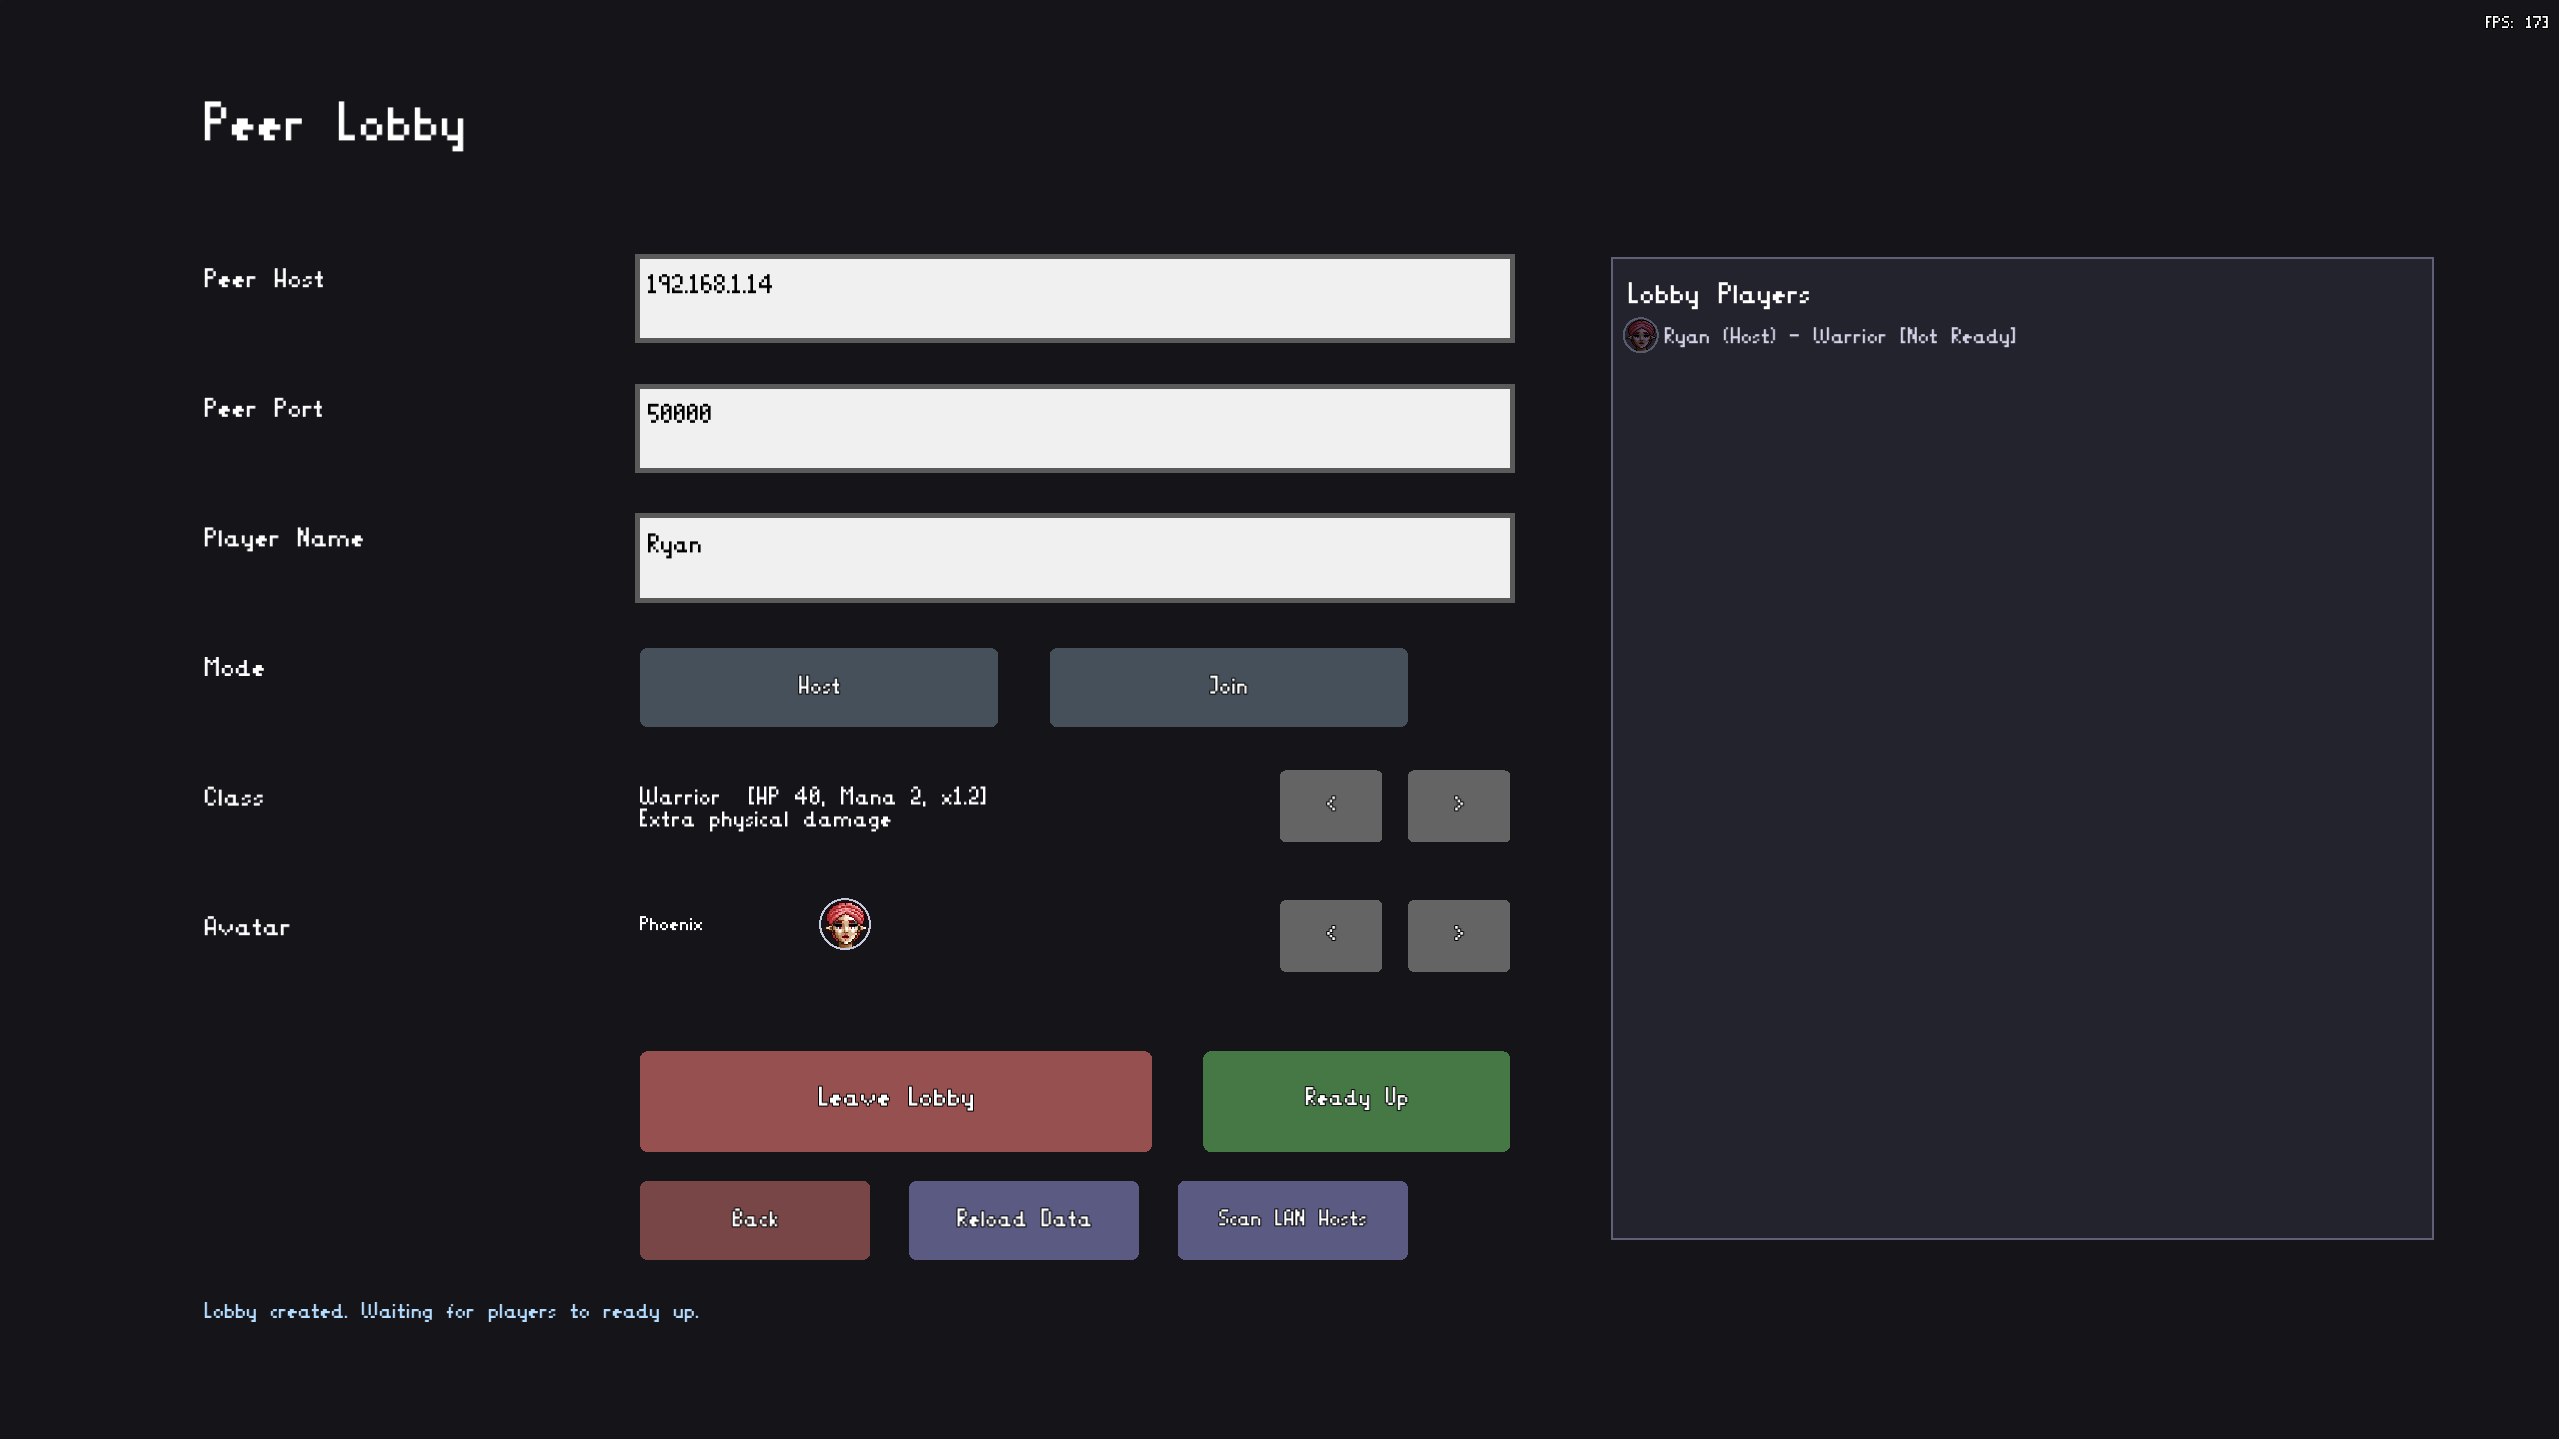Viewport: 2559px width, 1439px height.
Task: Click the Lobby Players panel header
Action: [1717, 294]
